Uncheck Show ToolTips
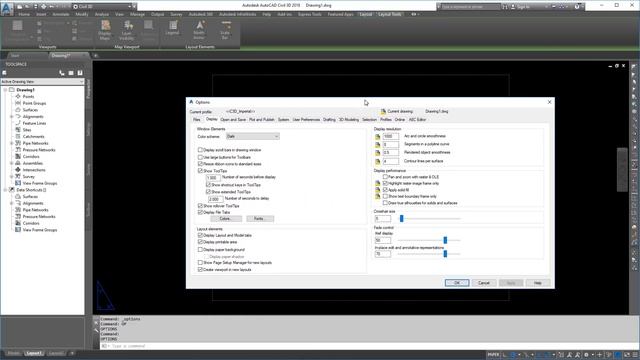The width and height of the screenshot is (640, 360). 200,171
